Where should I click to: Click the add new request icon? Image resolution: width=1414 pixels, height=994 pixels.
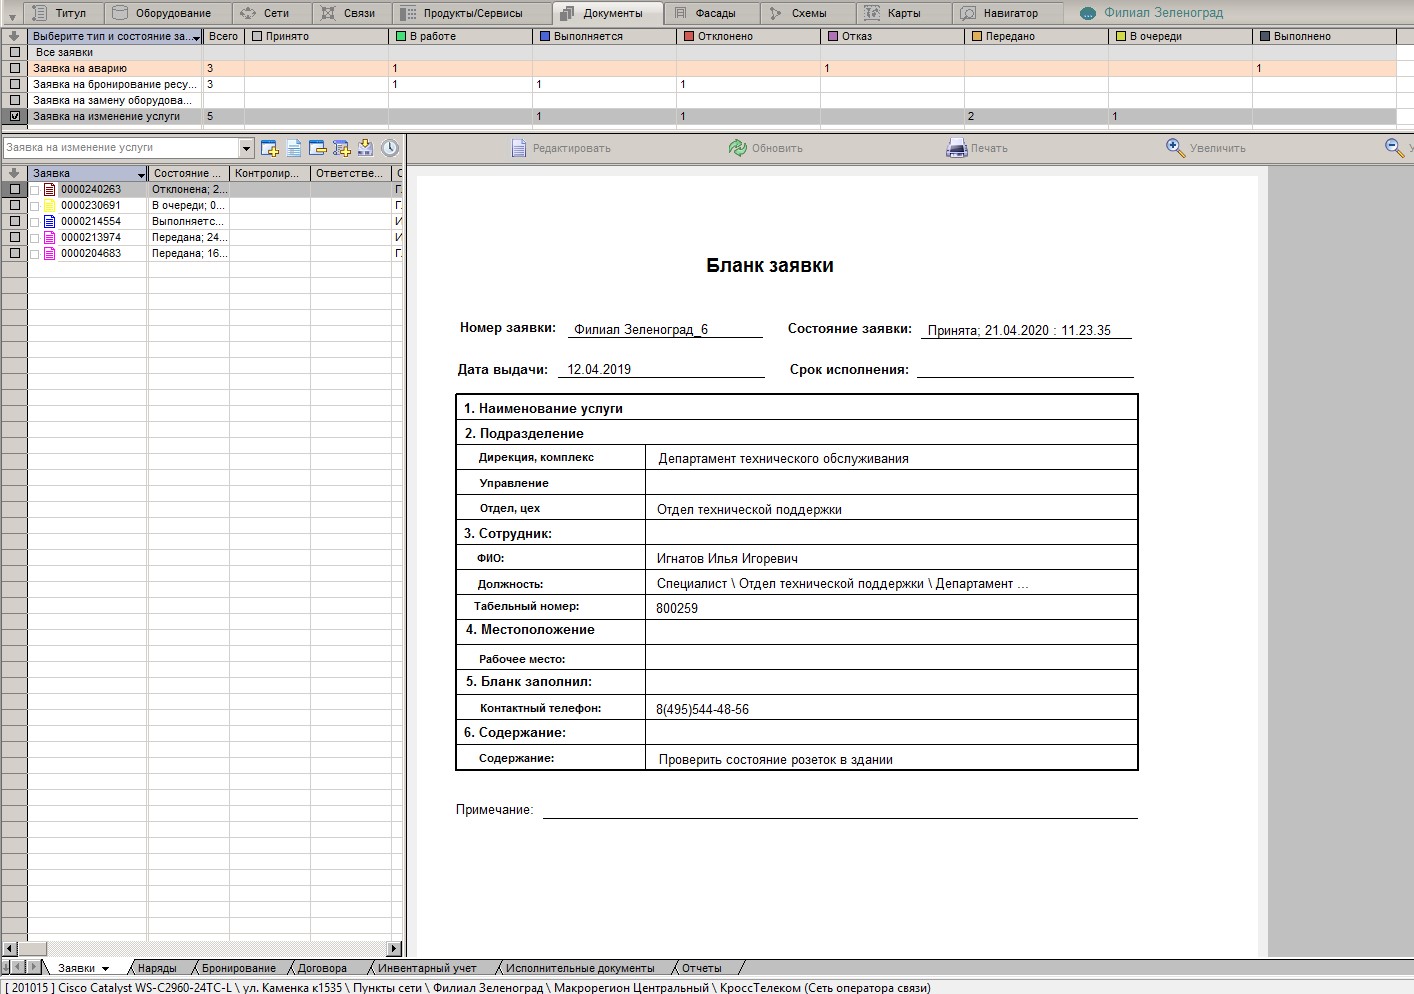click(x=270, y=148)
